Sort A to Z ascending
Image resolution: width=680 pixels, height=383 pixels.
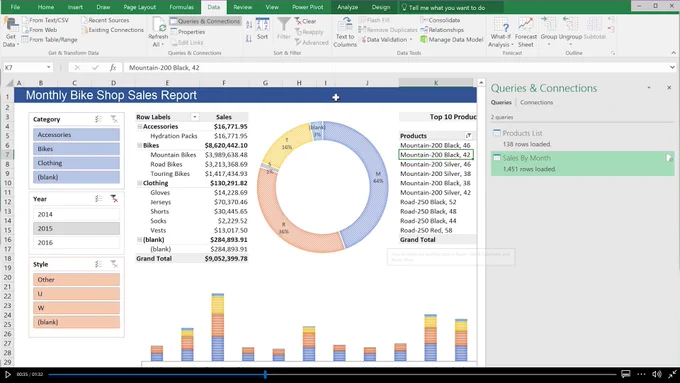click(249, 25)
